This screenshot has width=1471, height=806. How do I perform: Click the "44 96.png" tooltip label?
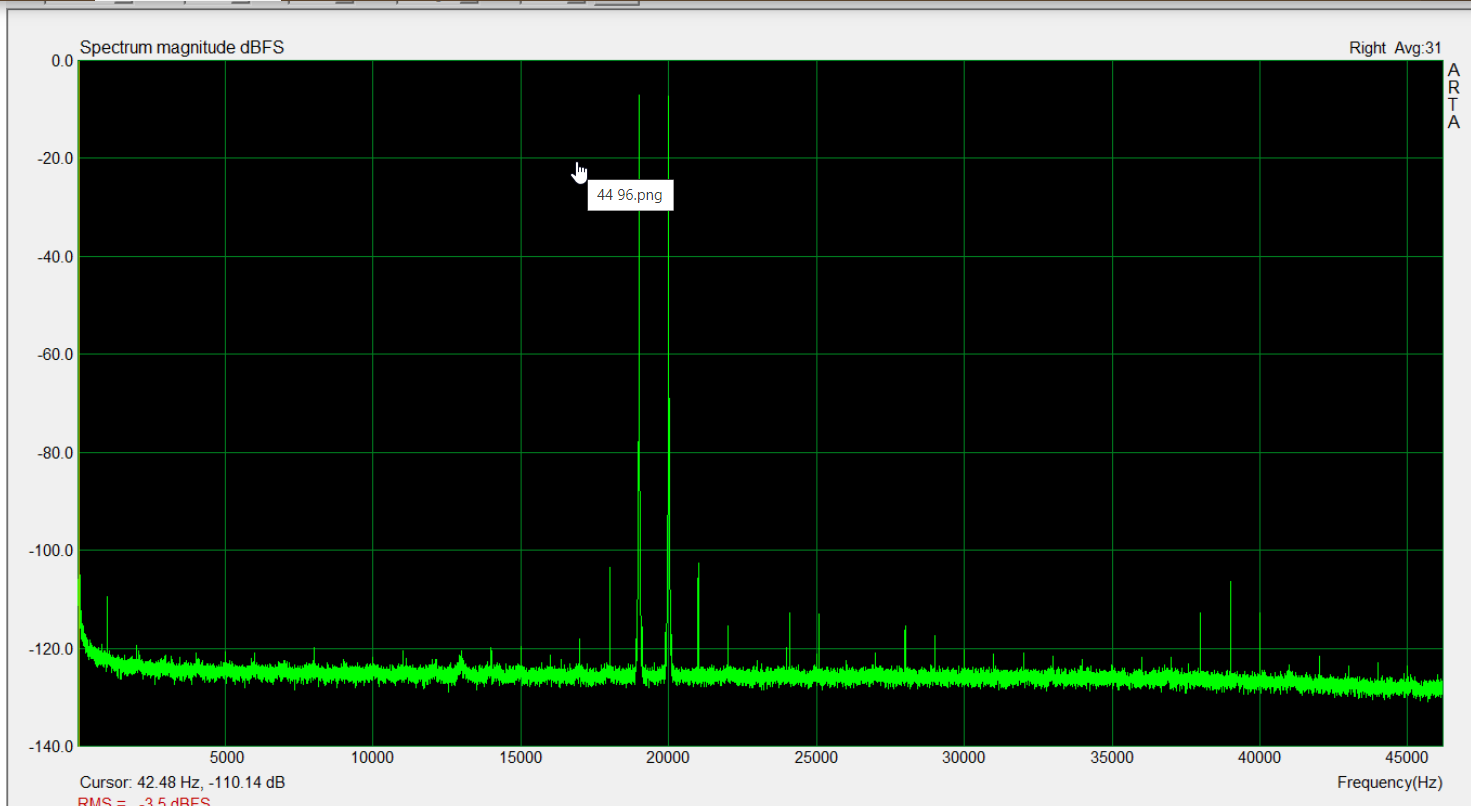click(630, 195)
